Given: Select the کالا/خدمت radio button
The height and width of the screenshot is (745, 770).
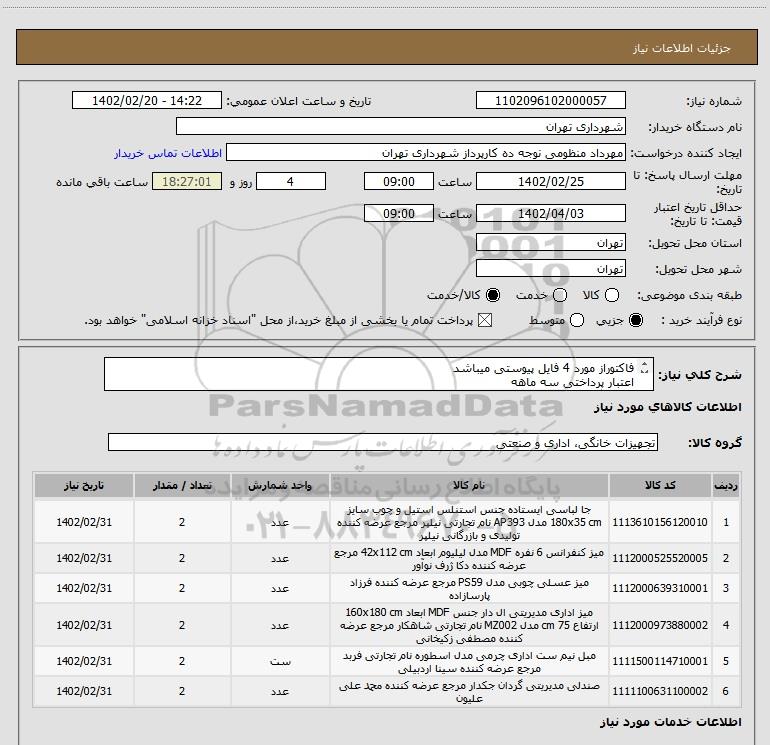Looking at the screenshot, I should tap(493, 295).
